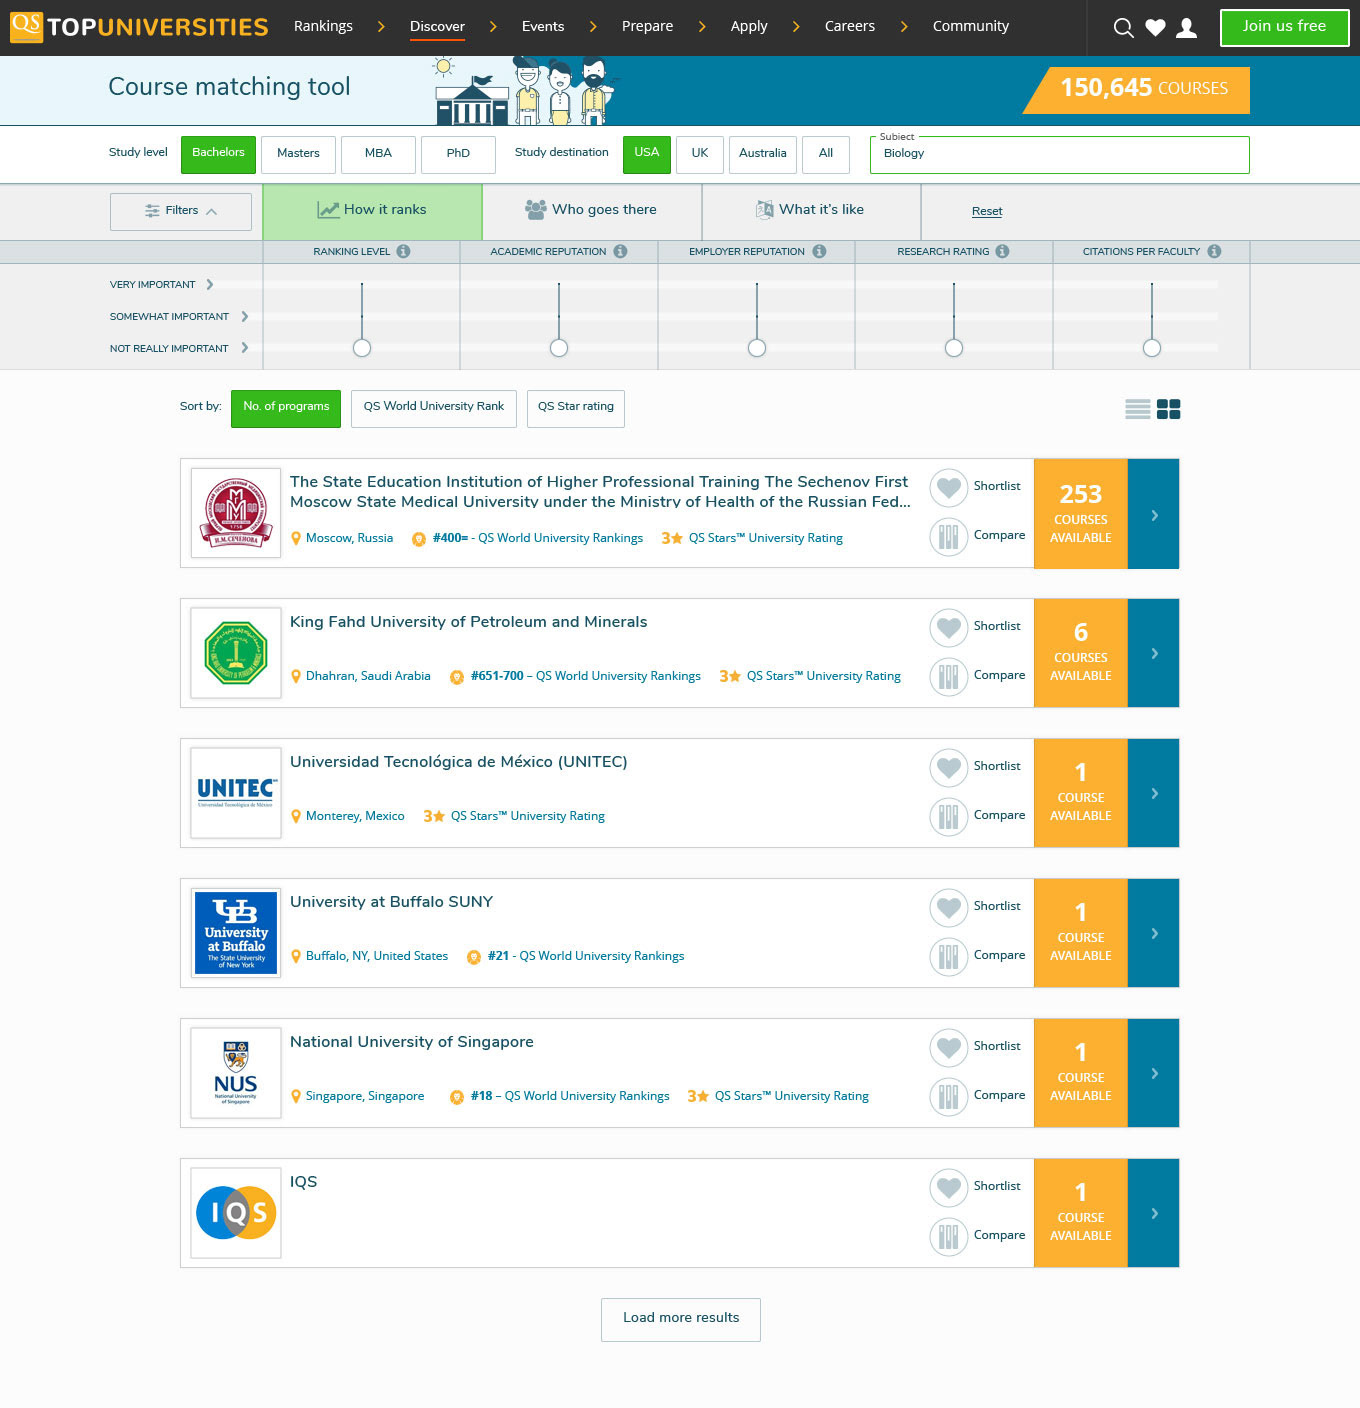Open Sechenov university details arrow
The image size is (1360, 1408).
(x=1154, y=514)
